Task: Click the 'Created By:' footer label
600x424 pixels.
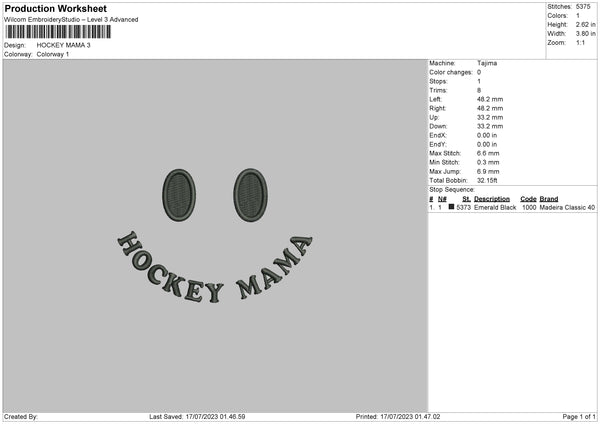Action: click(x=21, y=417)
